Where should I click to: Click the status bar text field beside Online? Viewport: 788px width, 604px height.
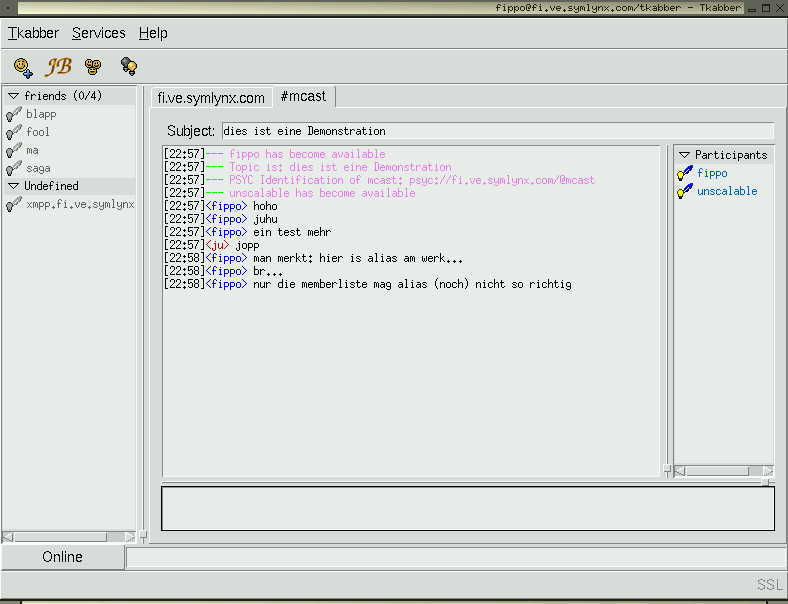pos(456,558)
